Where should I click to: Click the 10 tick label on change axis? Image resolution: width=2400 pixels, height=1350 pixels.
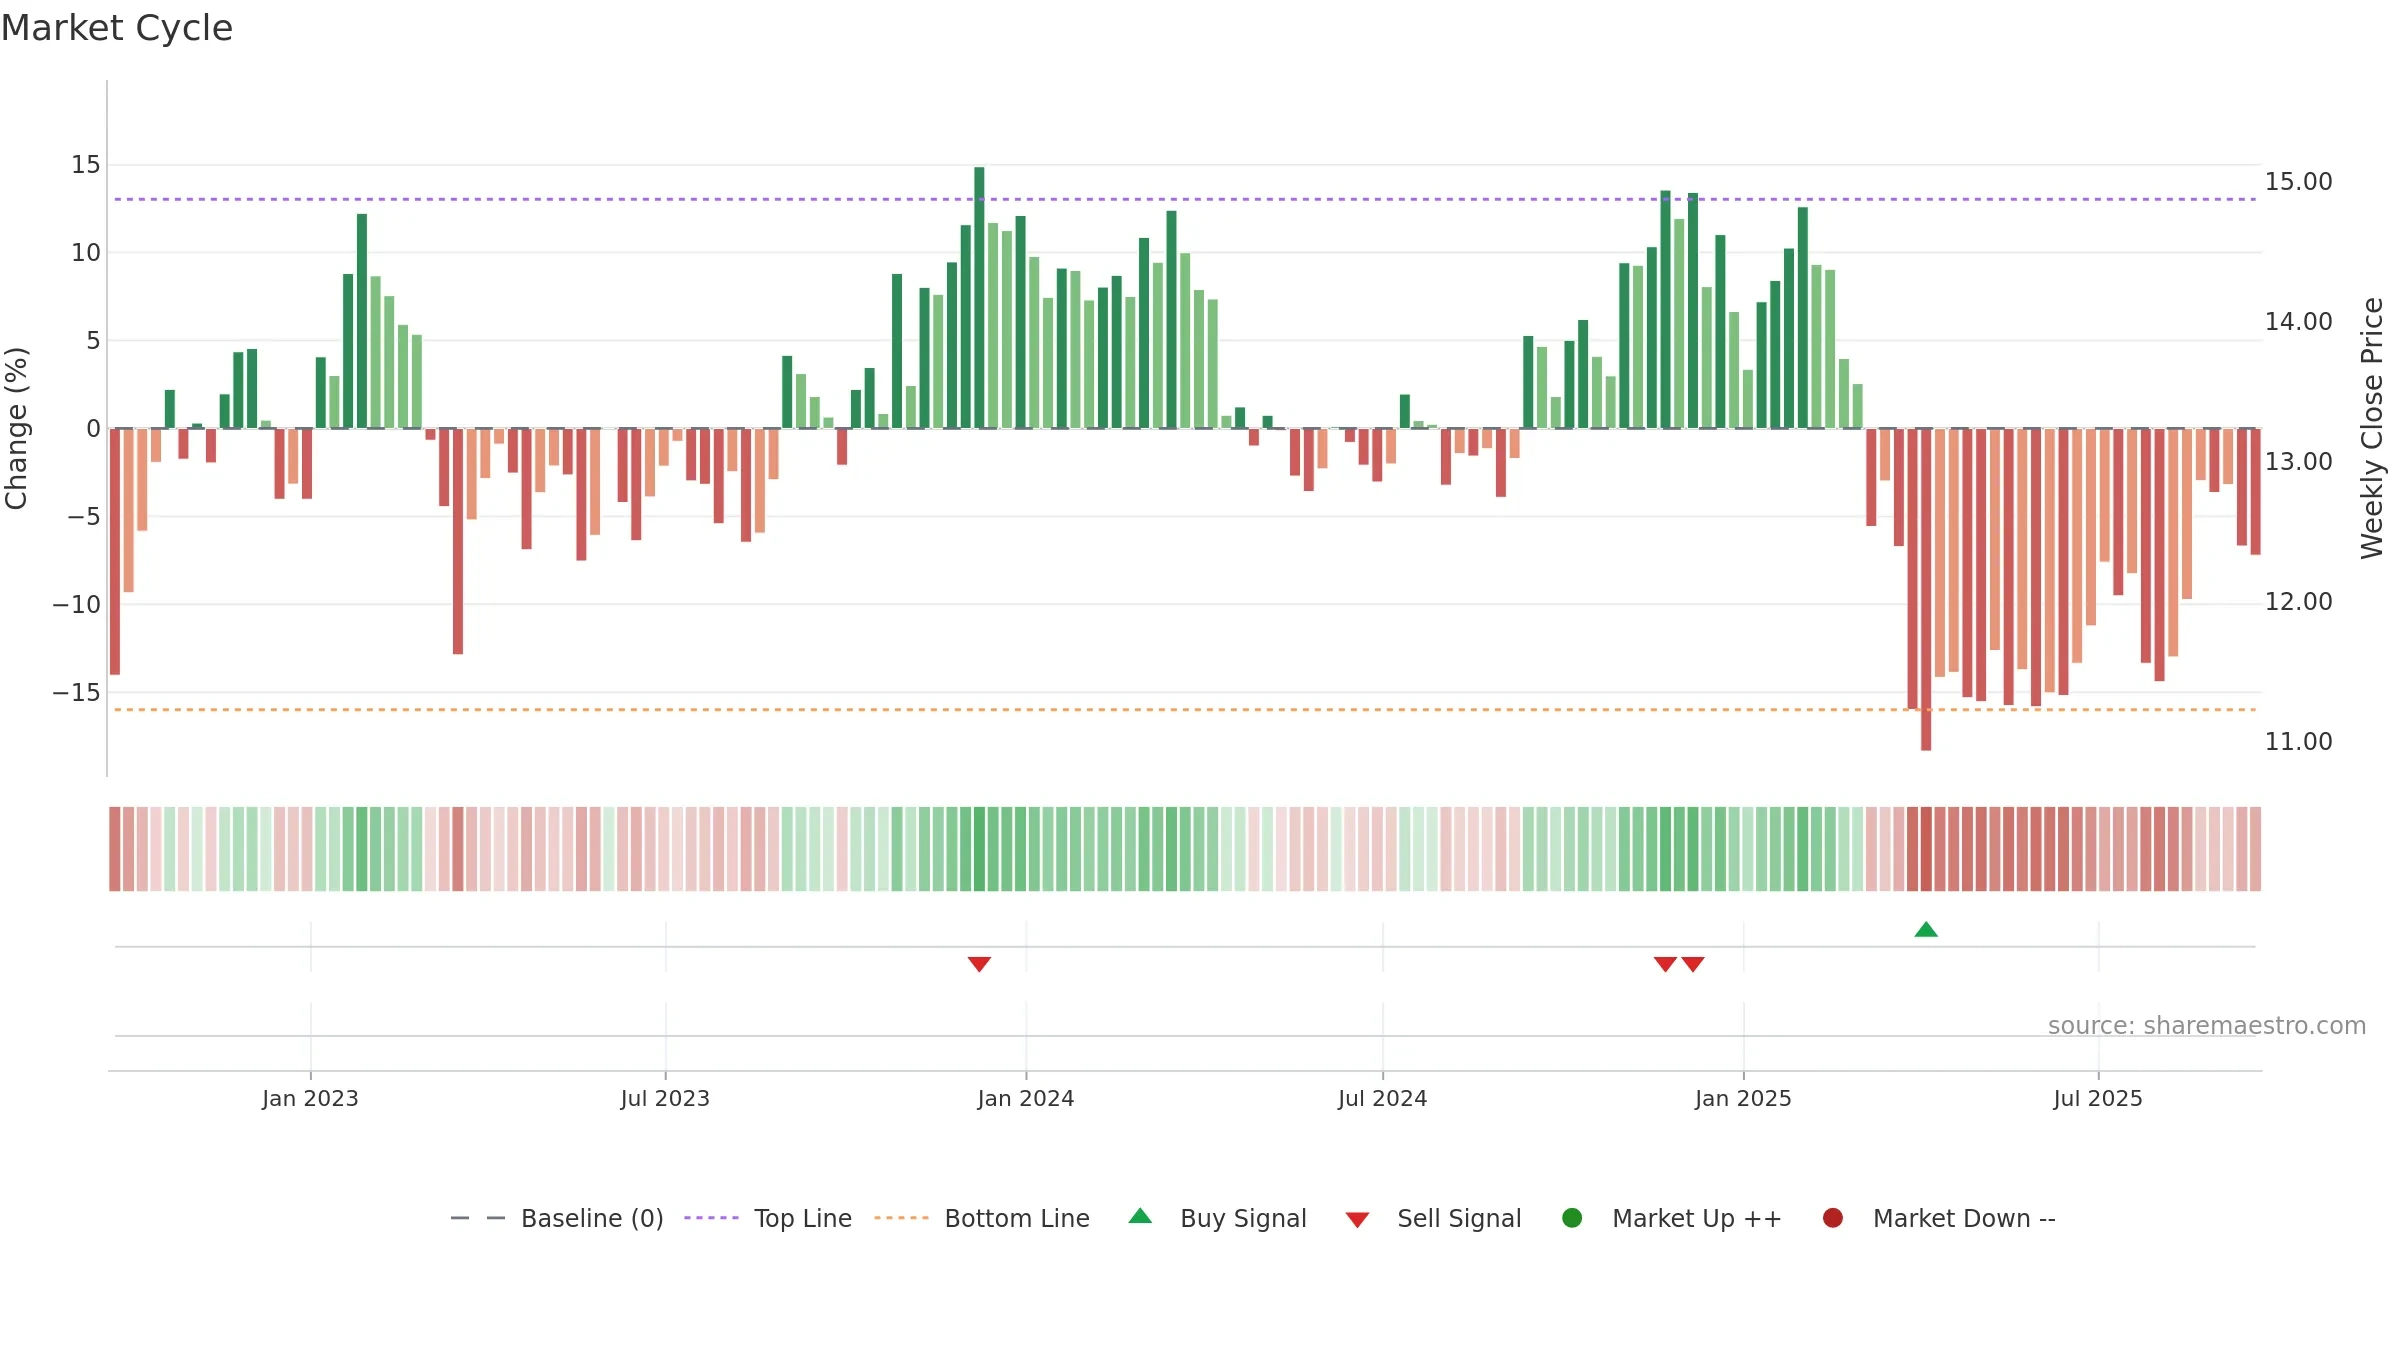[86, 253]
